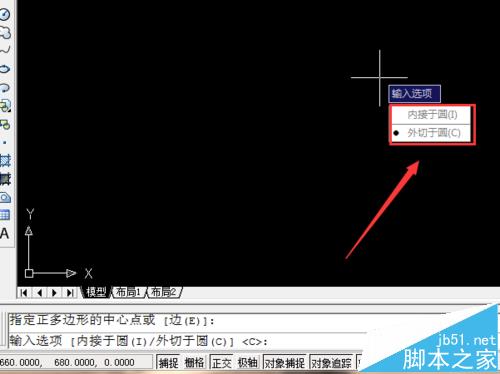Toggle 捕捉 snap mode

pos(169,362)
